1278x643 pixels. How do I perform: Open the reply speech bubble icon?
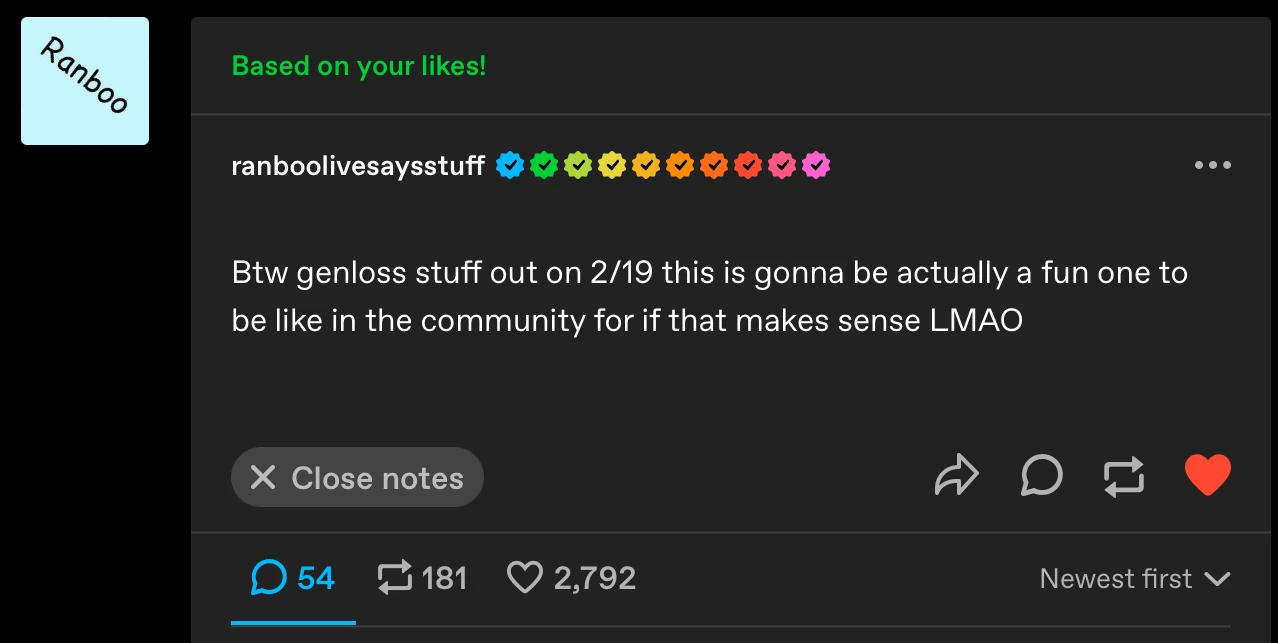[x=1041, y=476]
